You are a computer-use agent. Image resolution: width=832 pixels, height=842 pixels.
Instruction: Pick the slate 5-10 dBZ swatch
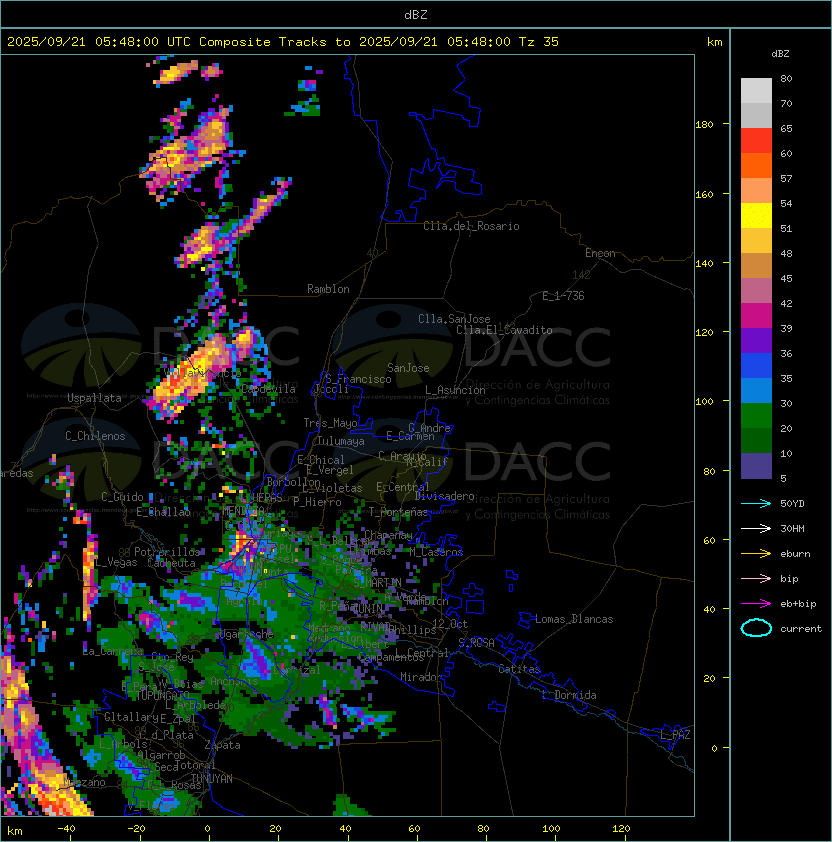click(756, 466)
